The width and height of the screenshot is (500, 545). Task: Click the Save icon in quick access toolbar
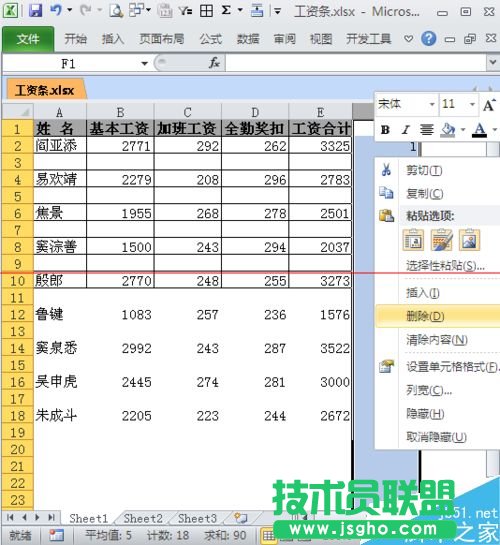point(35,10)
